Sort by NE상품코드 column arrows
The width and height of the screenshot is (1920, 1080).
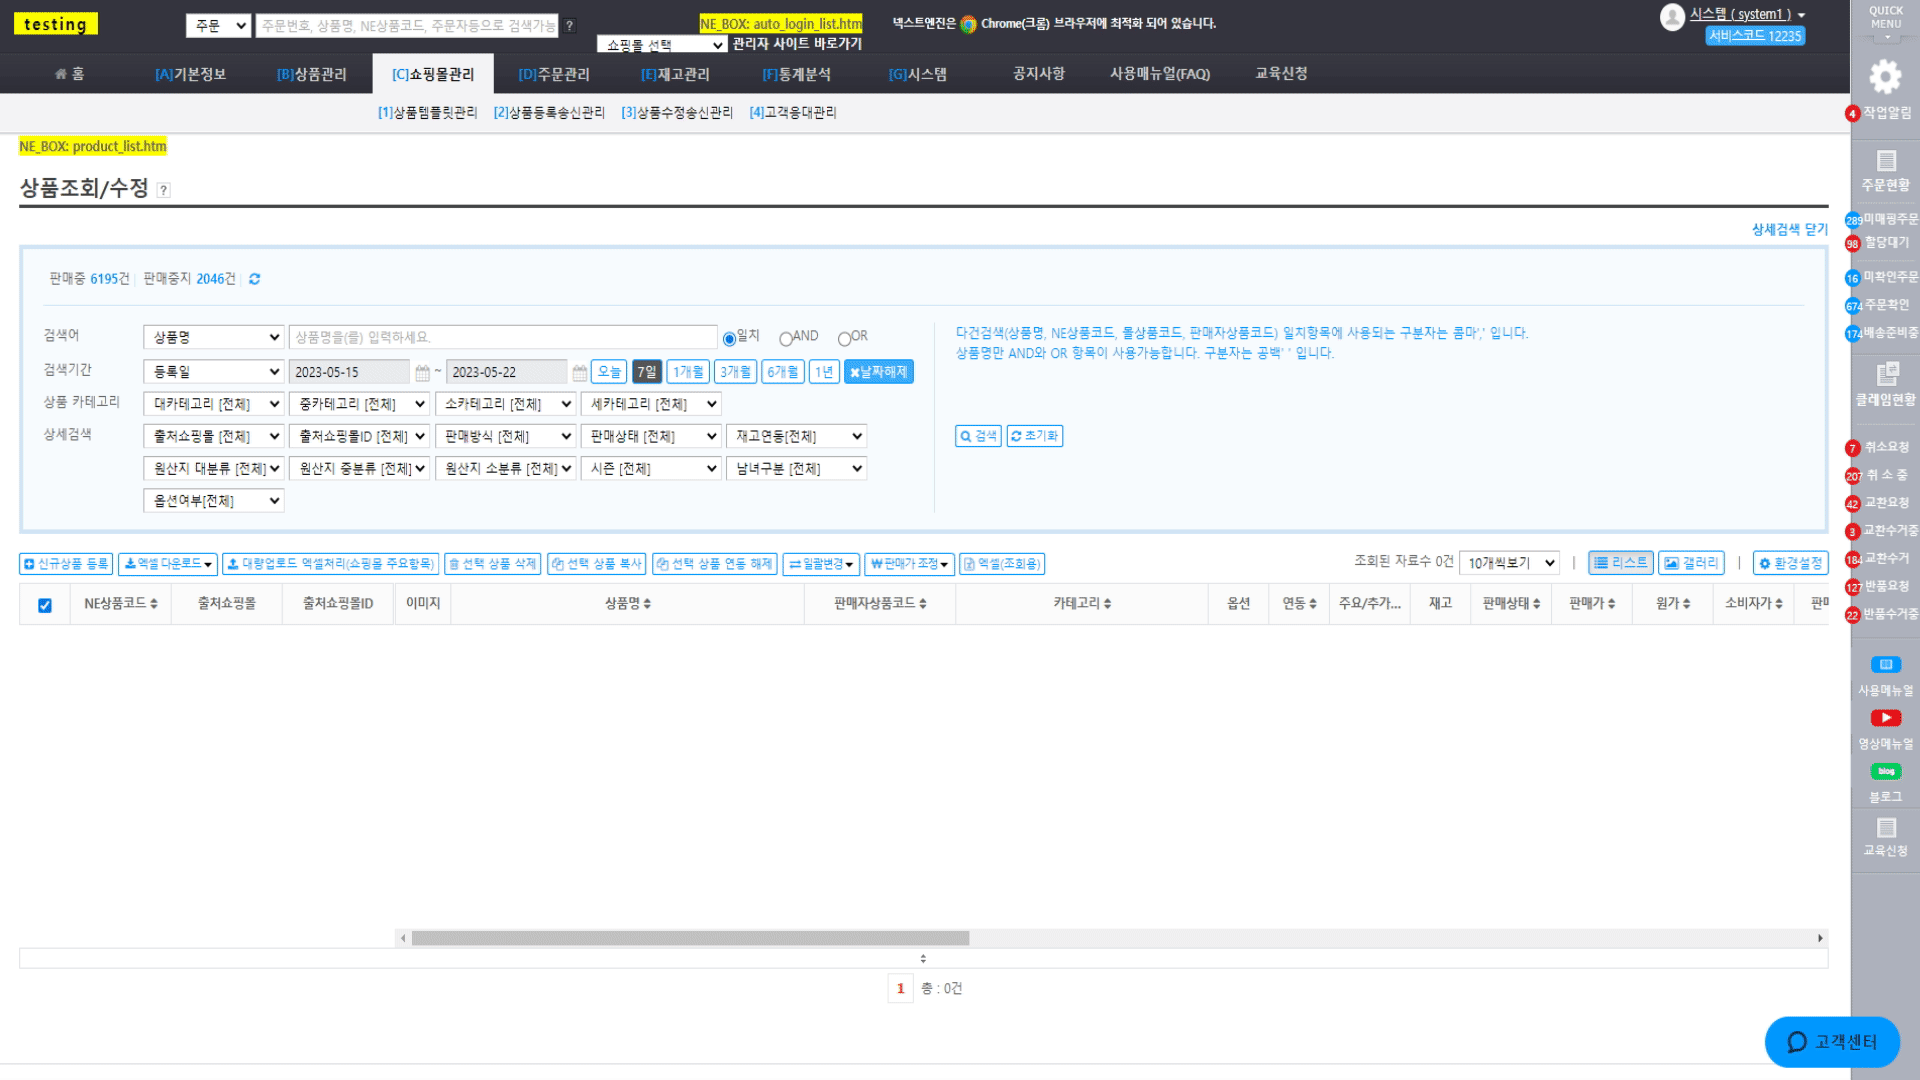[154, 604]
